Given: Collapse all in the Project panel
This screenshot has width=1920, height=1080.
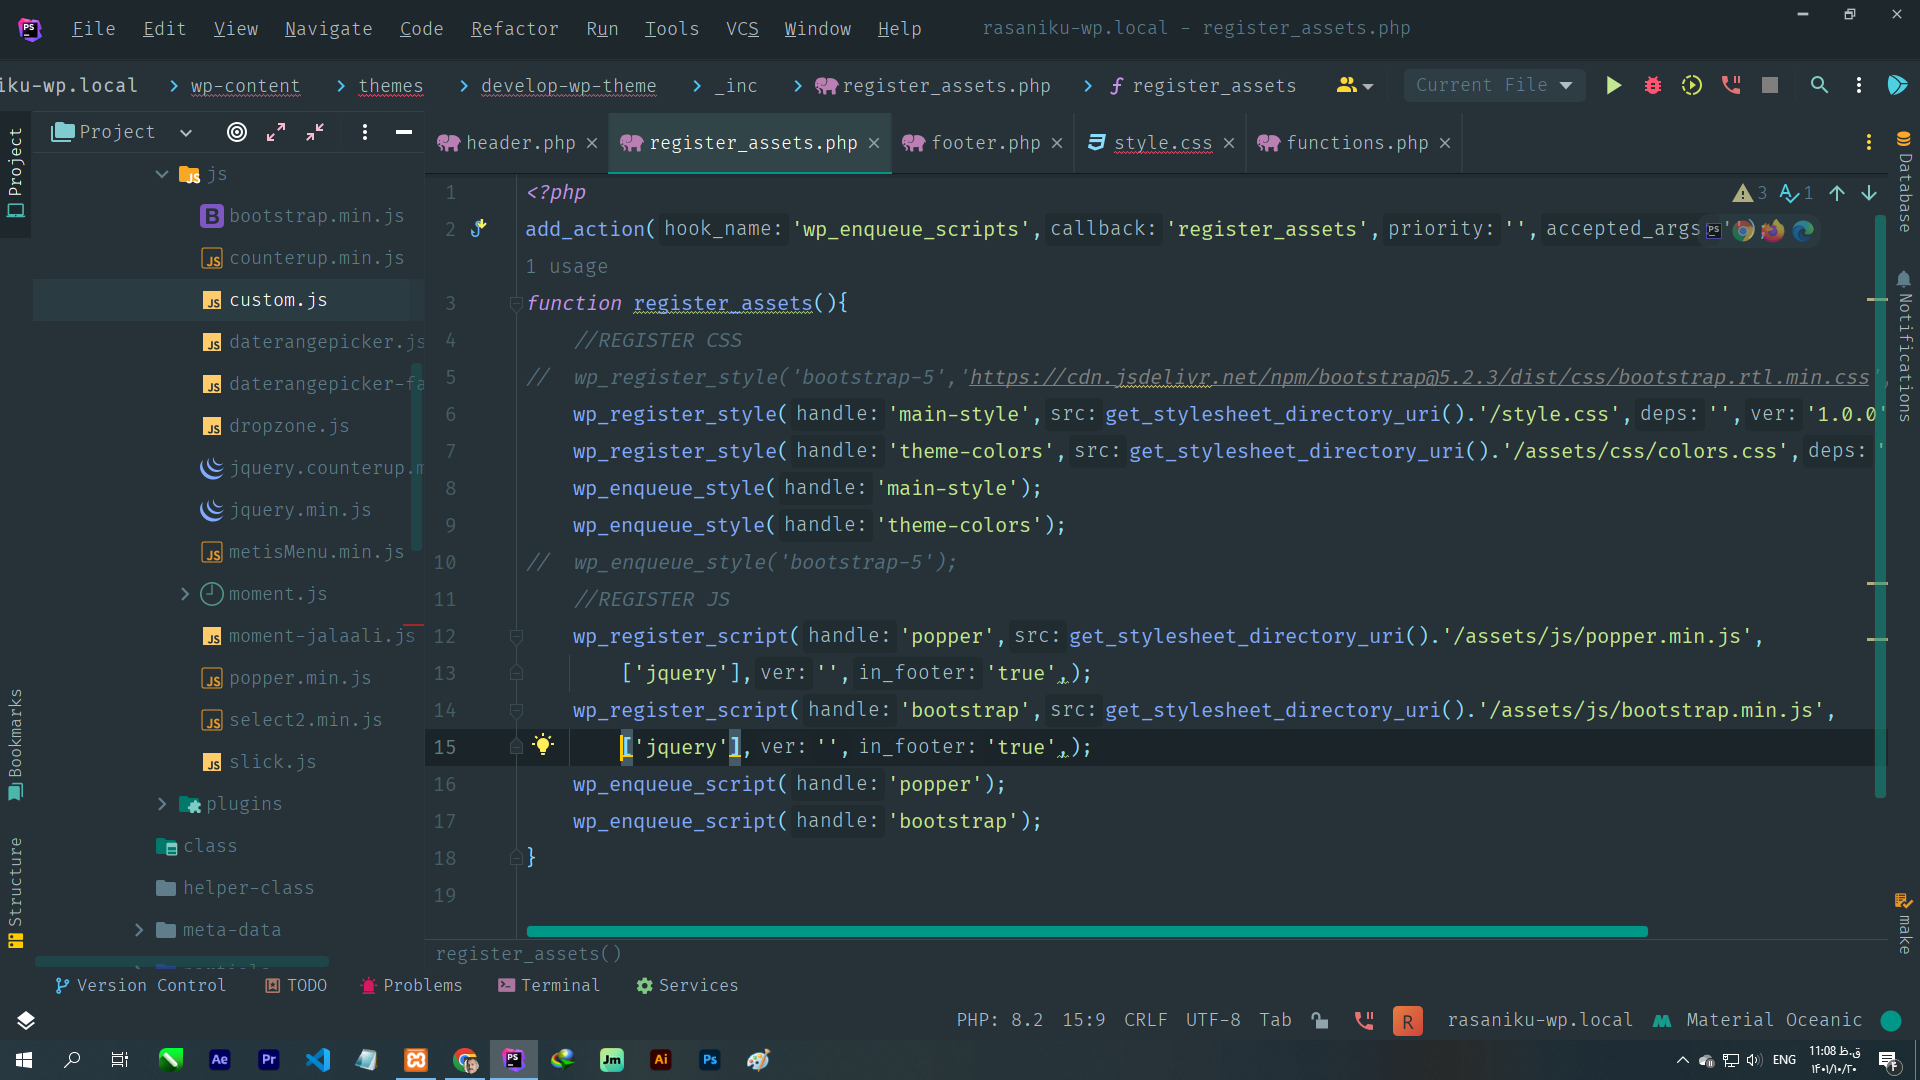Looking at the screenshot, I should point(315,132).
